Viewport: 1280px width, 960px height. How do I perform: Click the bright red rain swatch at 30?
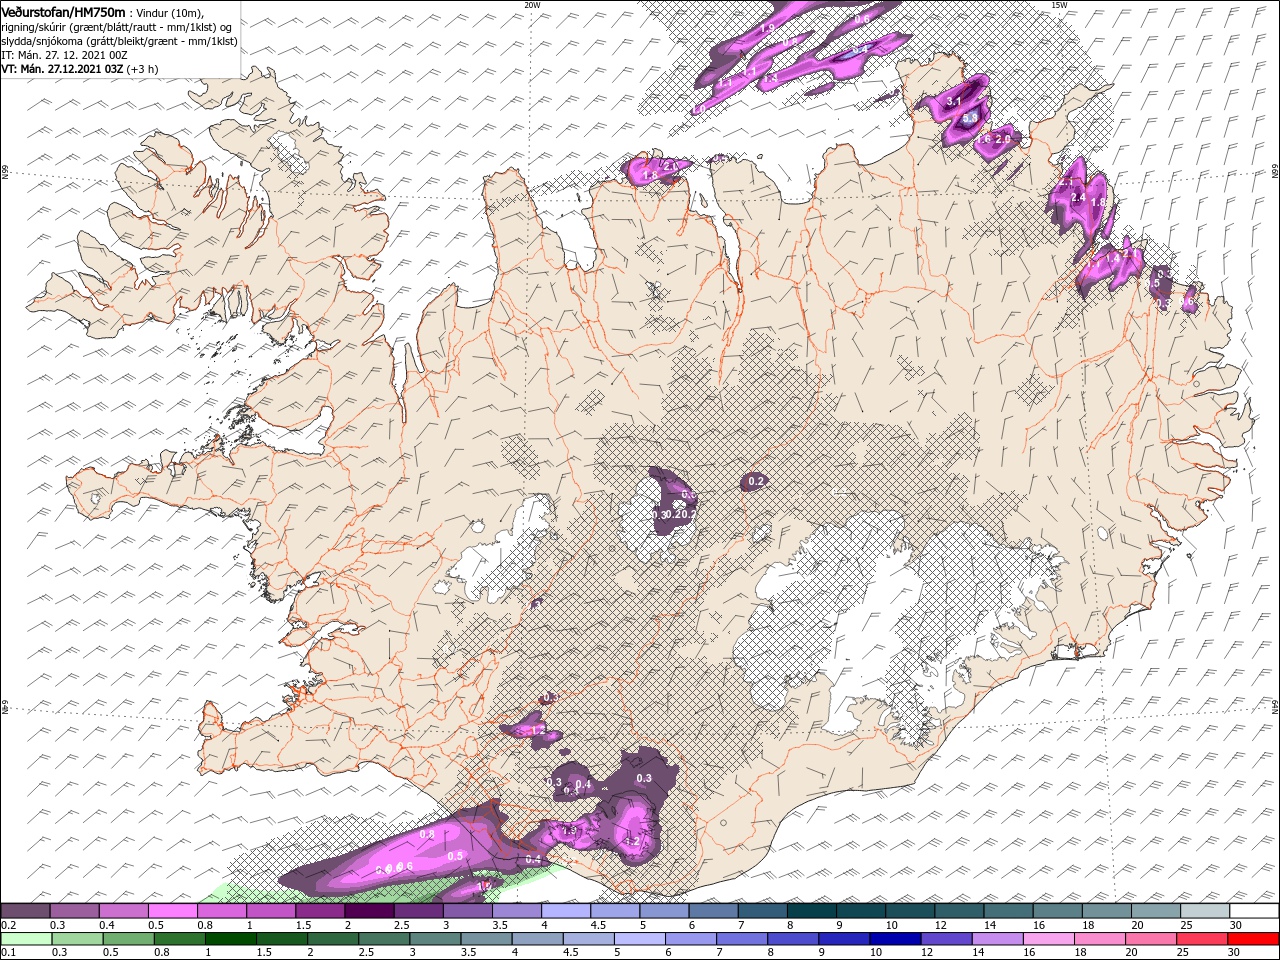[x=1254, y=939]
